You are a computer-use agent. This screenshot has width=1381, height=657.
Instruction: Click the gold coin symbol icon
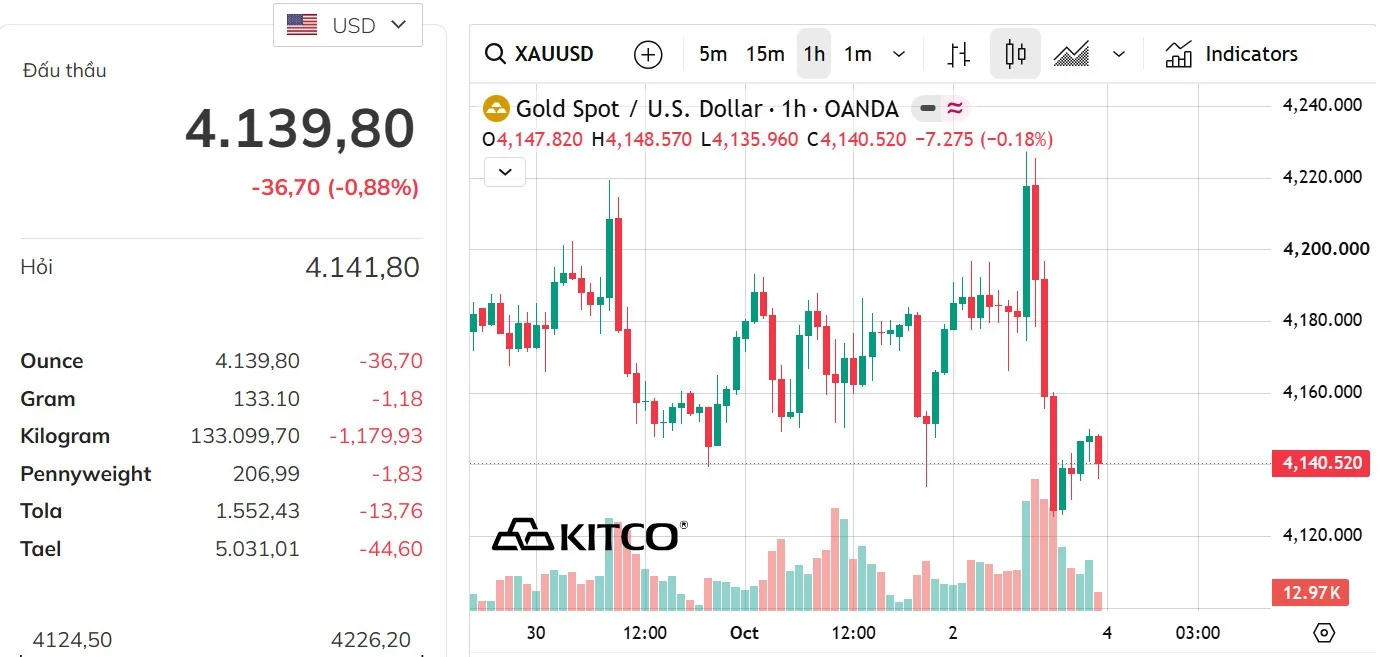click(x=495, y=108)
